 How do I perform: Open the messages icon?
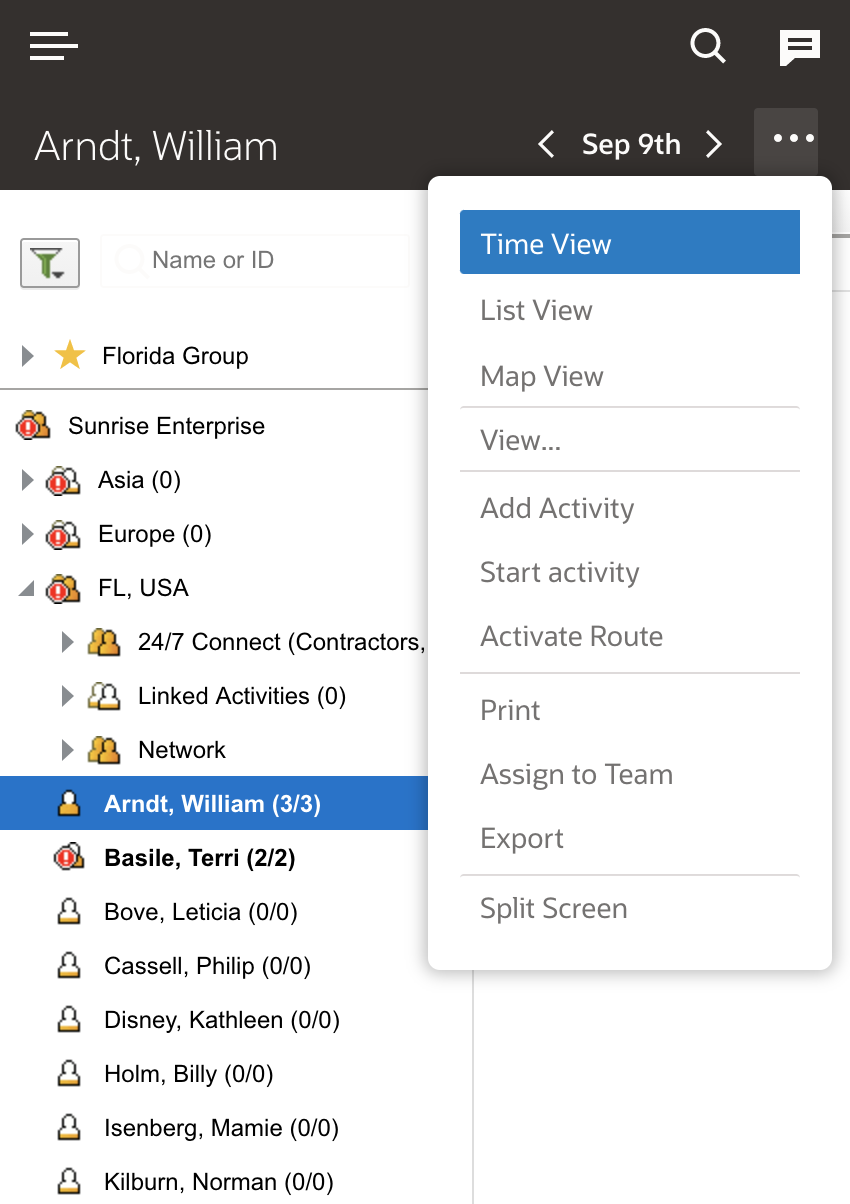pyautogui.click(x=800, y=46)
